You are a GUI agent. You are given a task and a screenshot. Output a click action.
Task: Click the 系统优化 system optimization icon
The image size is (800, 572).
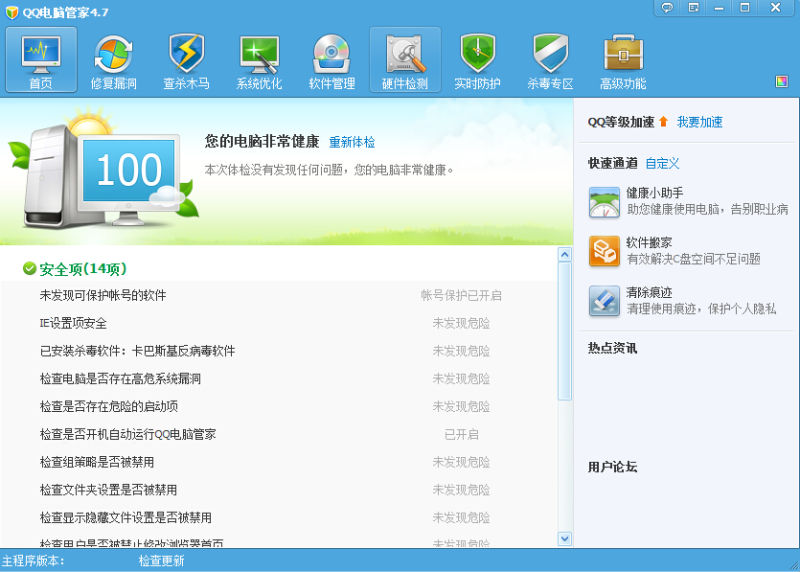click(x=259, y=60)
